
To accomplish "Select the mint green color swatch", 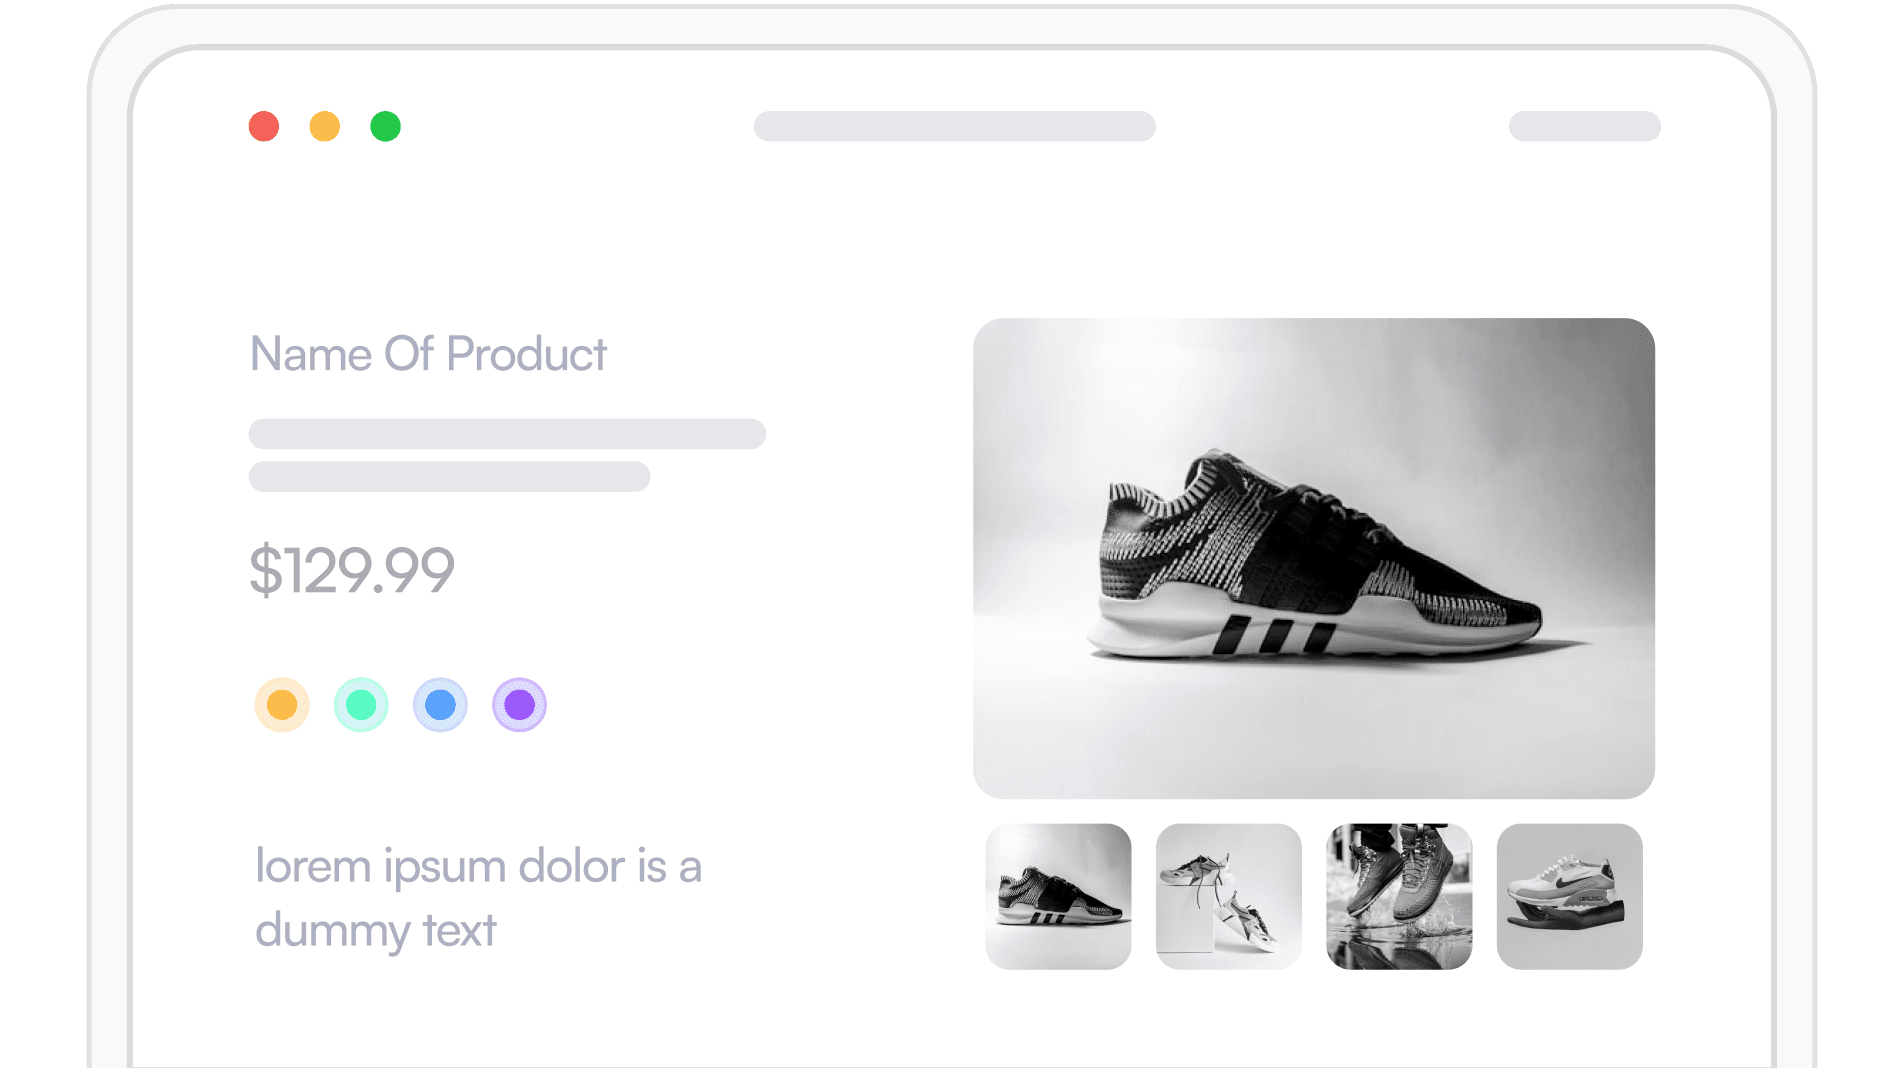I will (x=361, y=705).
